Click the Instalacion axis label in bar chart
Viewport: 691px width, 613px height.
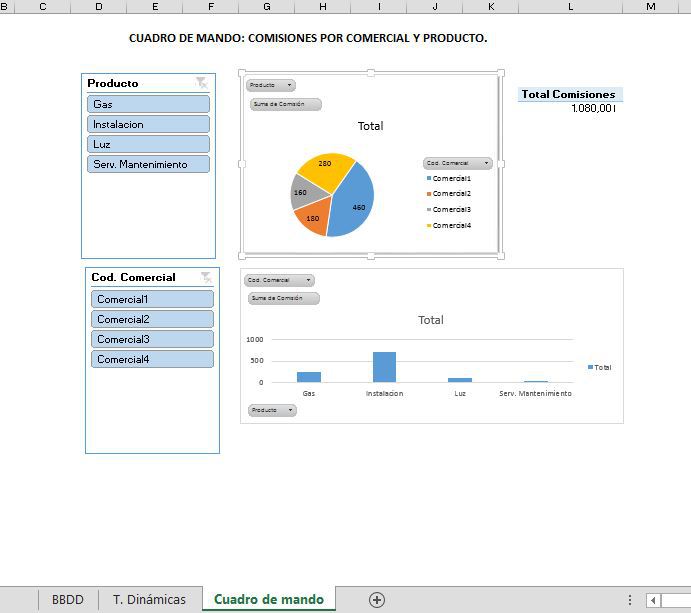[x=384, y=394]
